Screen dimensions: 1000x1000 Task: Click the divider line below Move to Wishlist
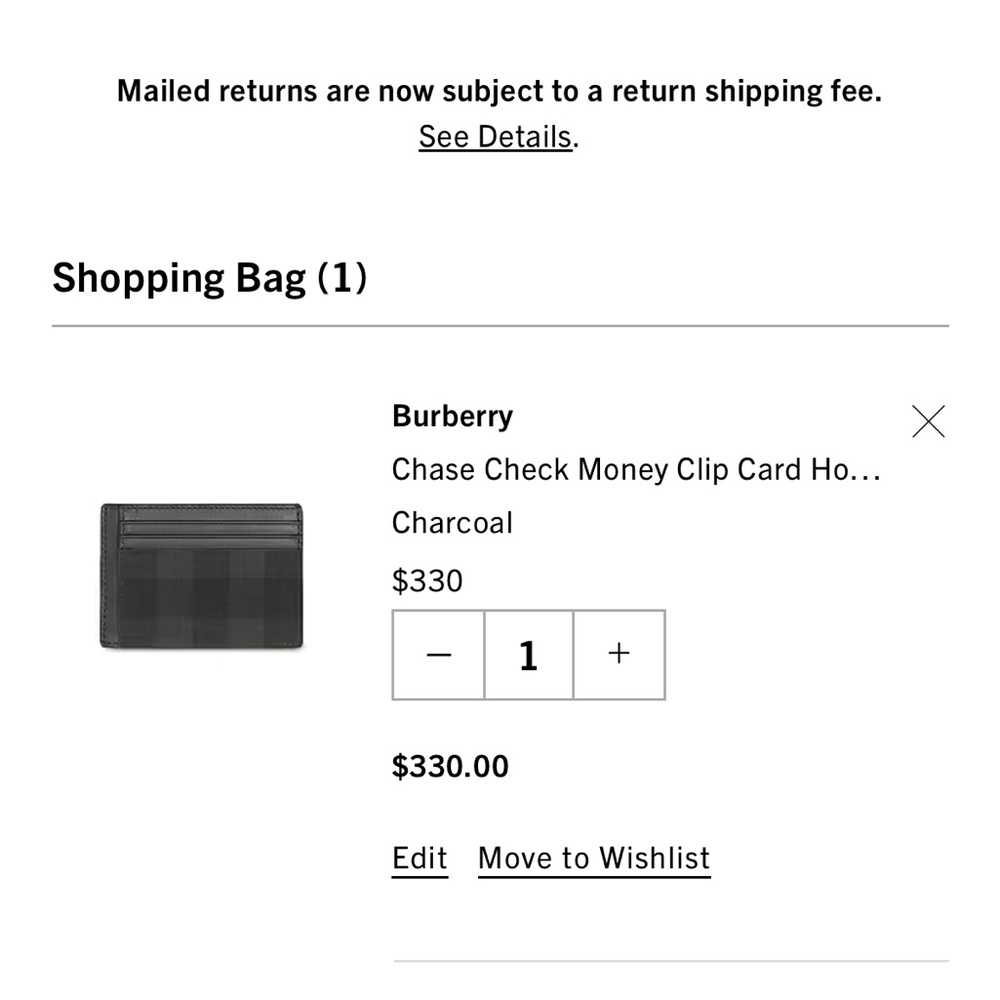pyautogui.click(x=670, y=961)
